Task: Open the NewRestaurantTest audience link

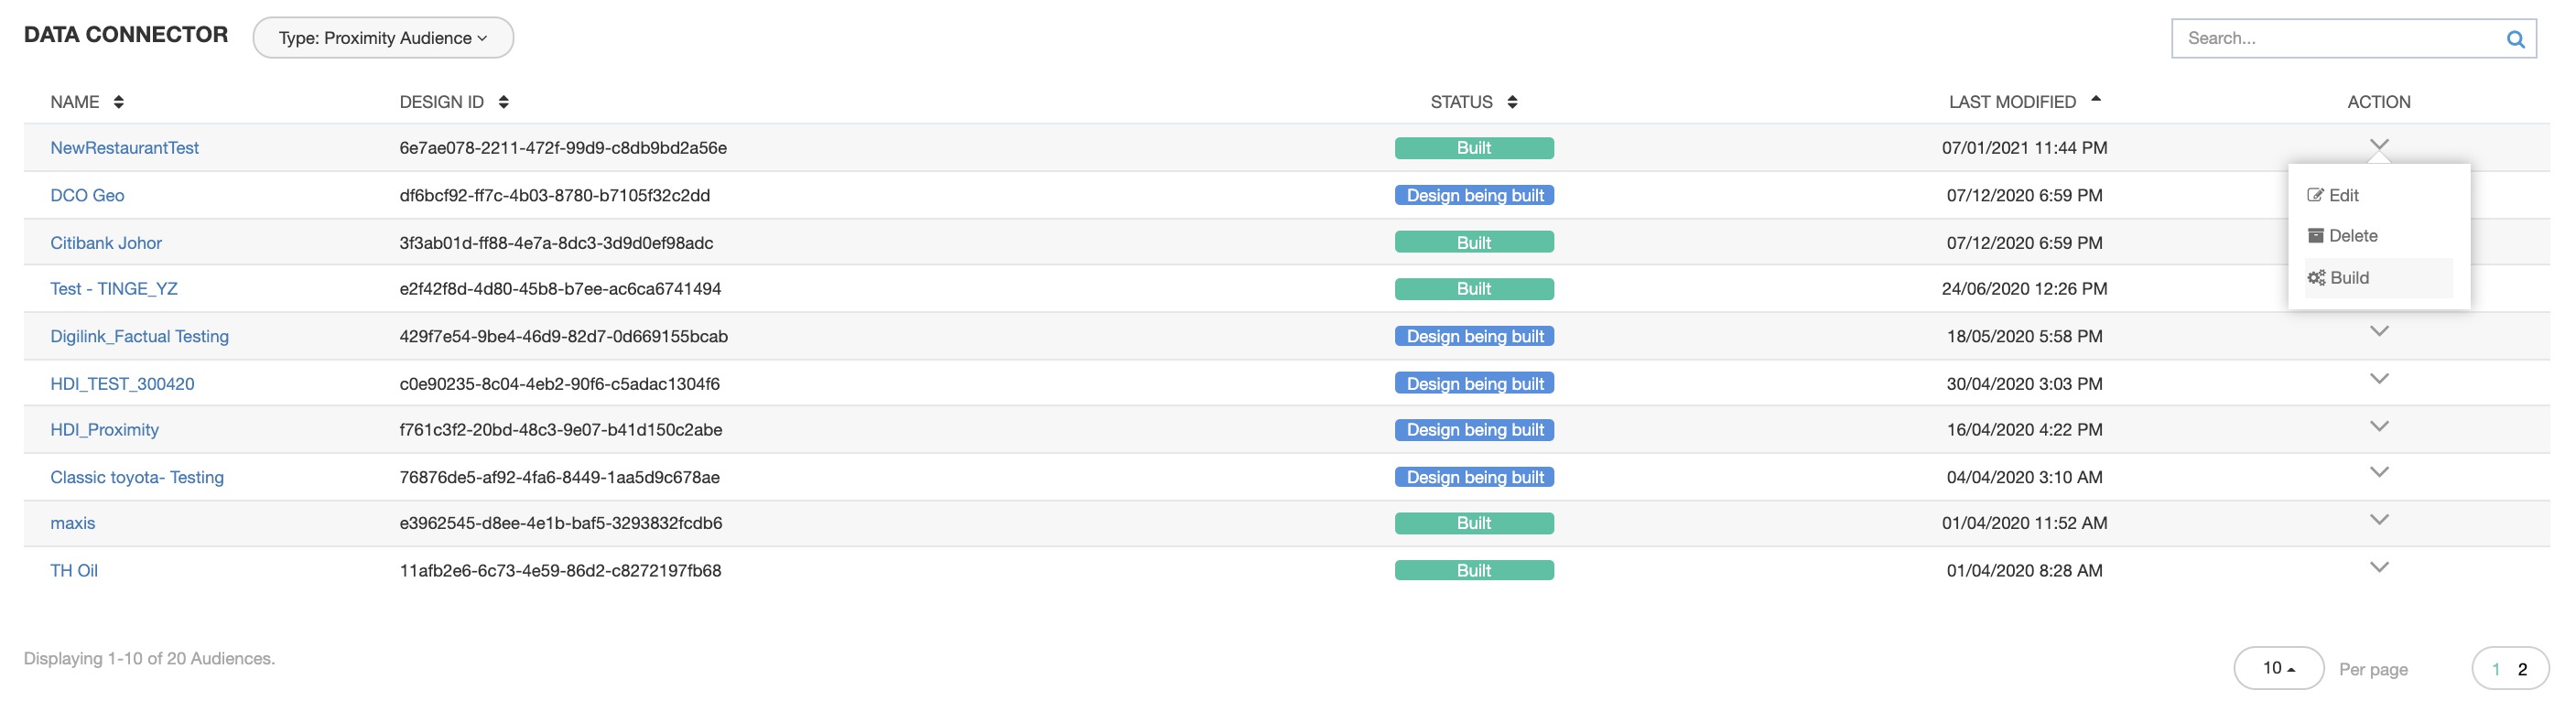Action: (x=124, y=148)
